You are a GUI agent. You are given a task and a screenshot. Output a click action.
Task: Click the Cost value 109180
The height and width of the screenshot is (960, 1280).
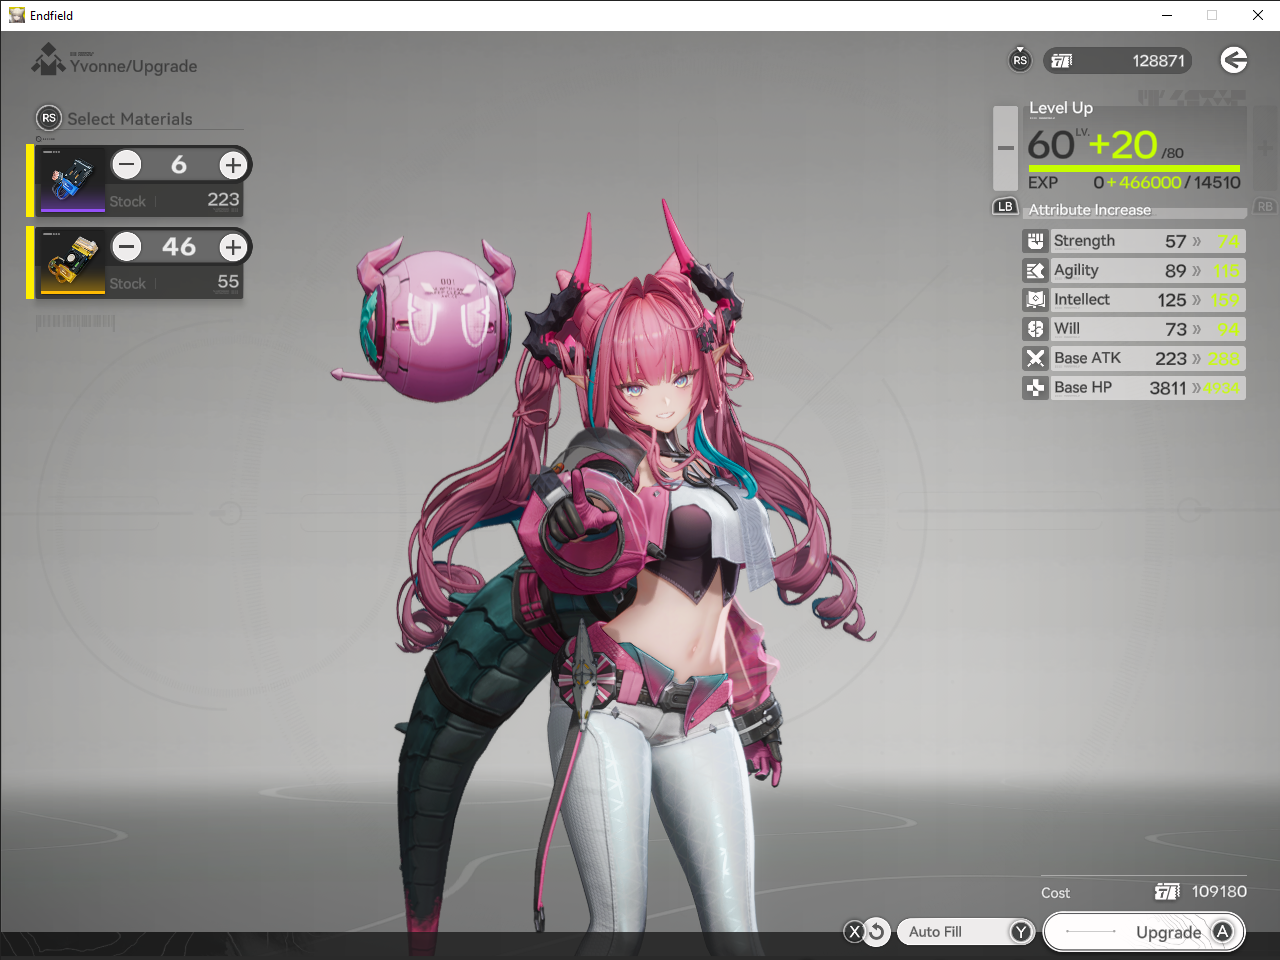1219,891
